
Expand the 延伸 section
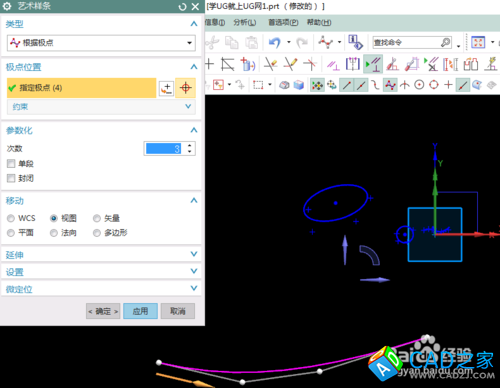(x=101, y=255)
